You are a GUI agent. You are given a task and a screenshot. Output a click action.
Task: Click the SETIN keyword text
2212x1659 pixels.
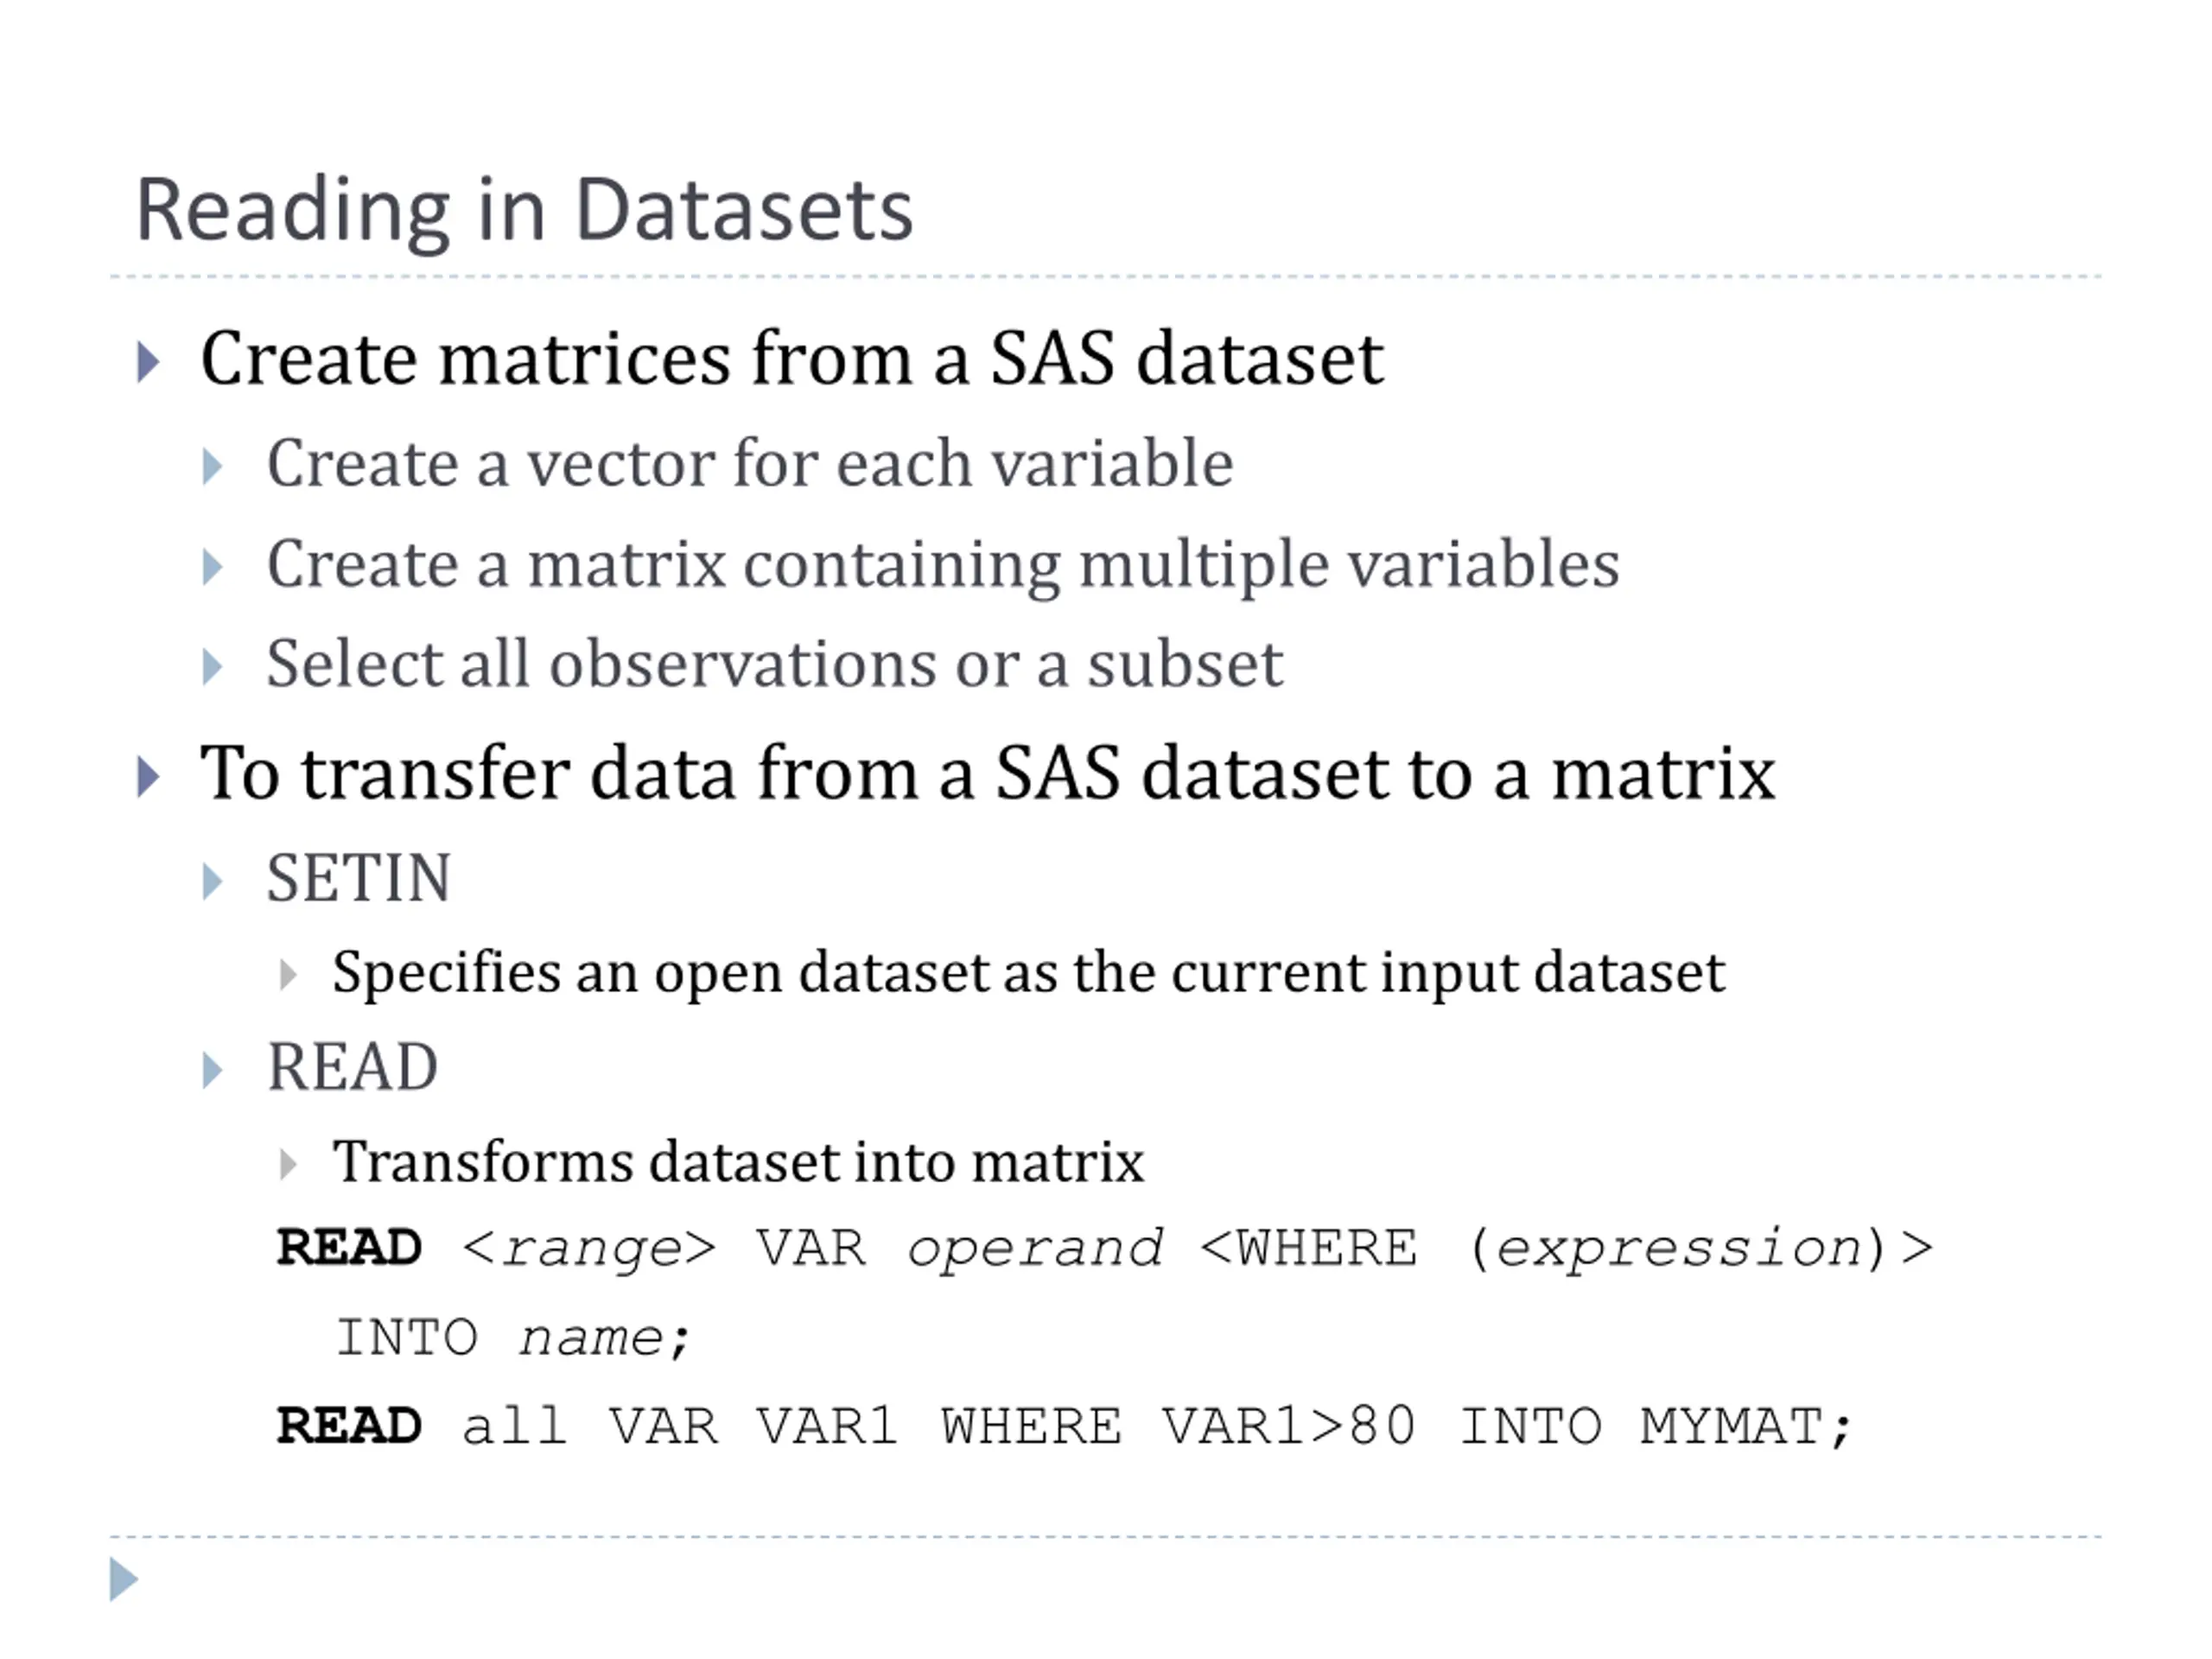359,879
